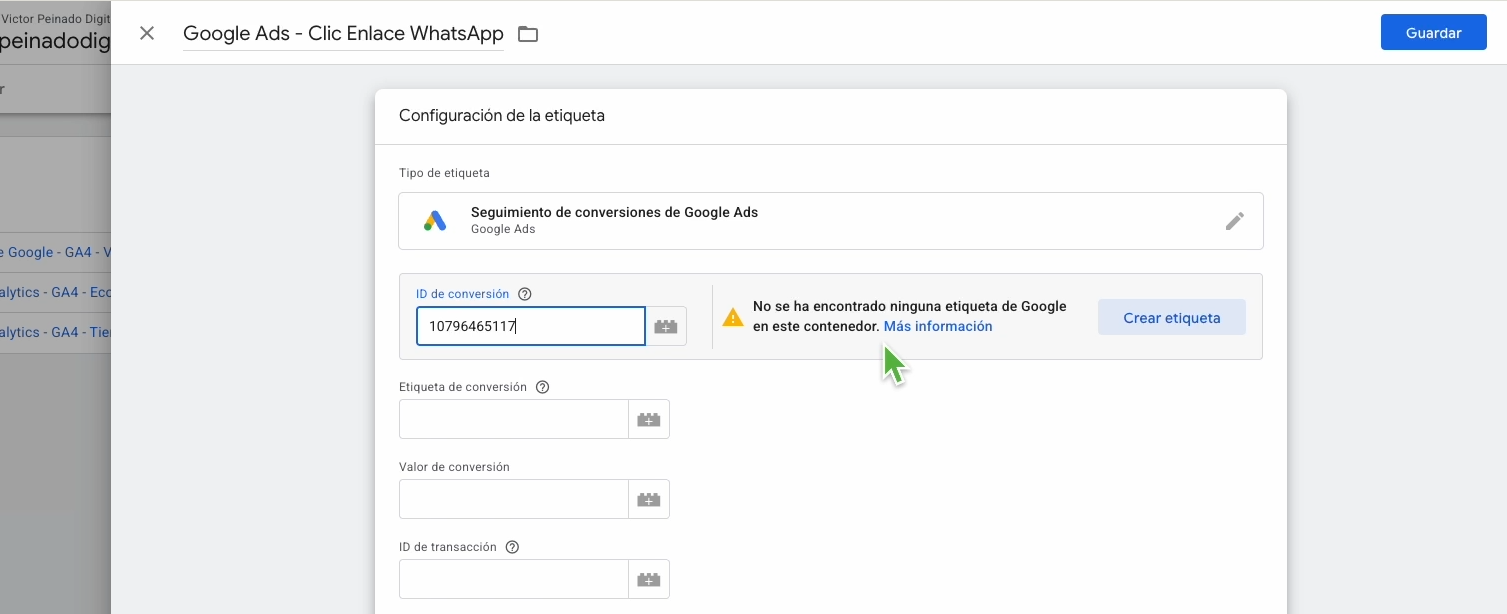
Task: Open the Más información link
Action: point(938,326)
